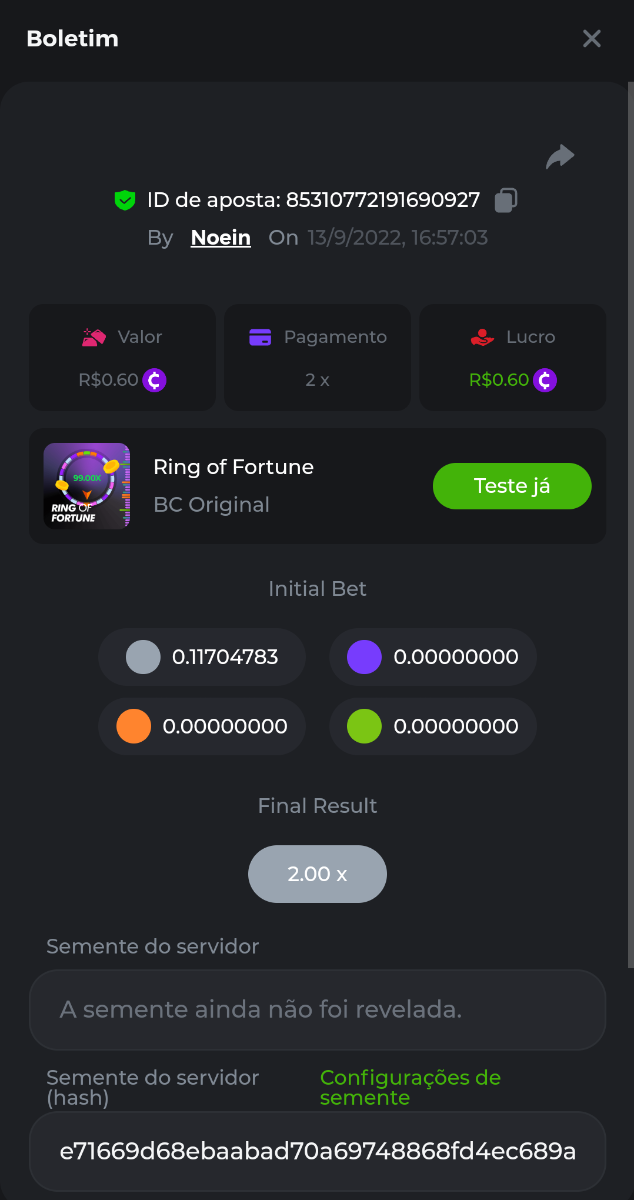Click the unrevealed server seed field
The image size is (634, 1200).
[x=317, y=1010]
